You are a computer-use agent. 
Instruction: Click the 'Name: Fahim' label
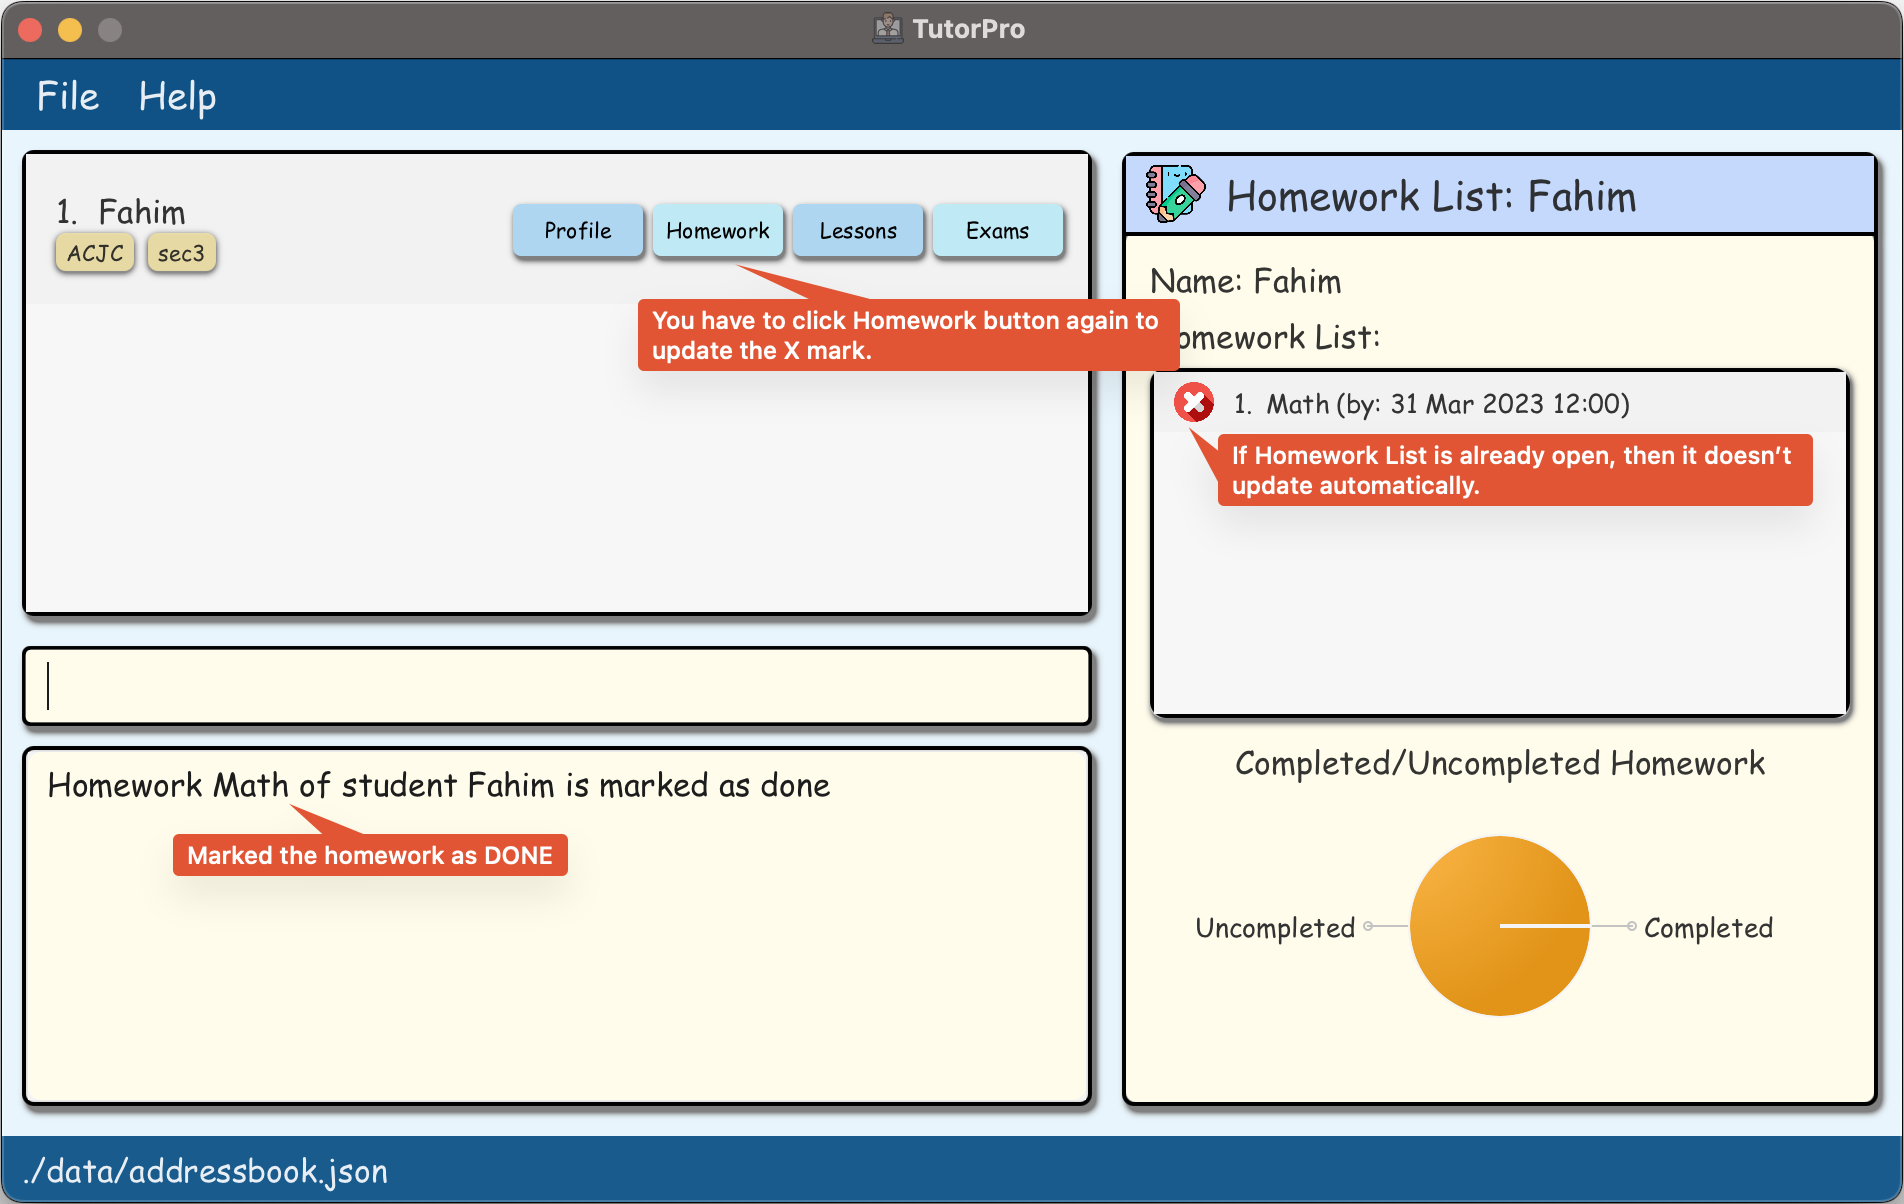pos(1246,281)
